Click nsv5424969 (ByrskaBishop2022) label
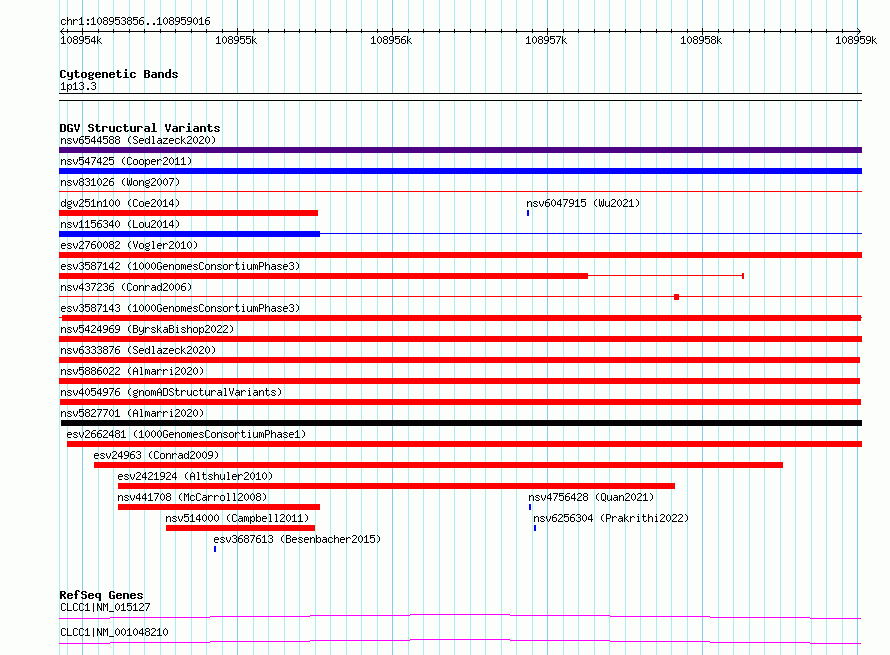This screenshot has height=655, width=890. coord(147,329)
